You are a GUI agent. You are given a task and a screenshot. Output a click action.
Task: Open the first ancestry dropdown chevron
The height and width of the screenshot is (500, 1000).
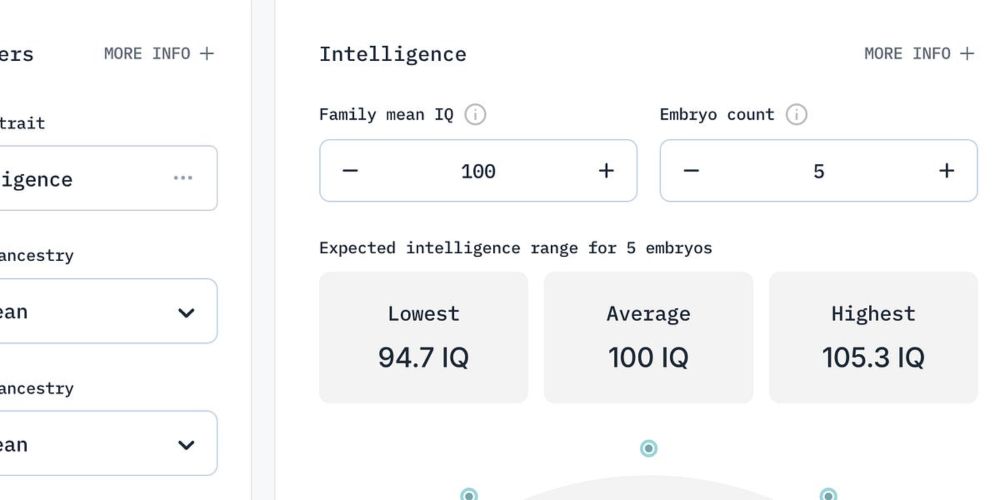(186, 312)
